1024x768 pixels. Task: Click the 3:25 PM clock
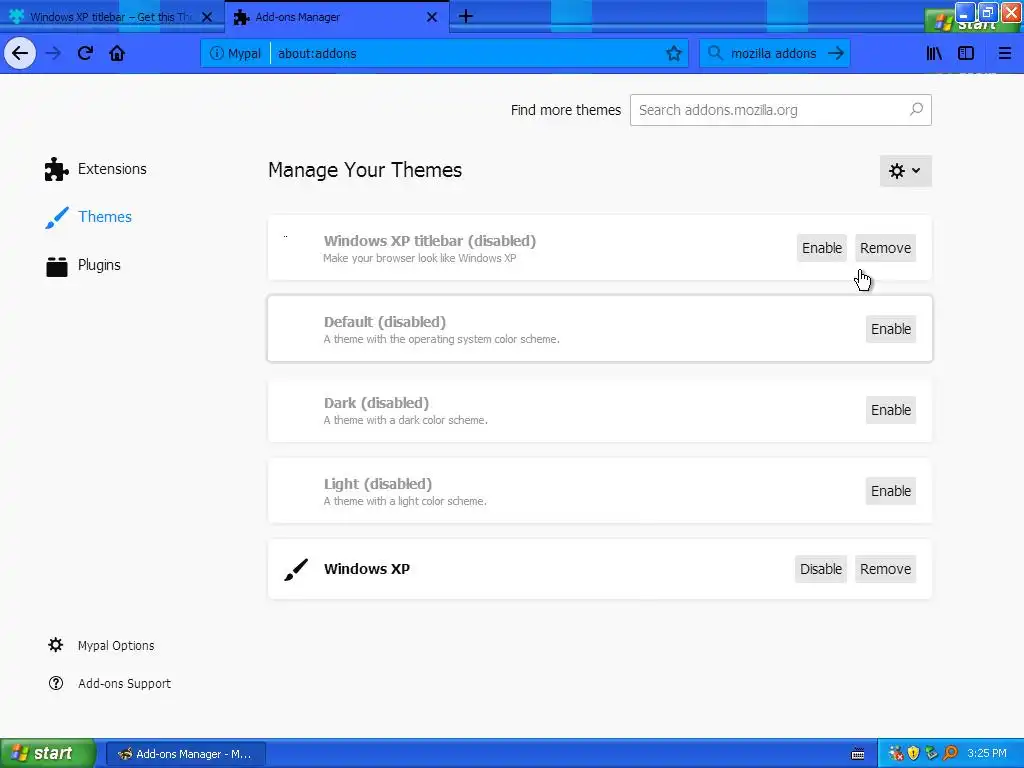click(x=987, y=754)
